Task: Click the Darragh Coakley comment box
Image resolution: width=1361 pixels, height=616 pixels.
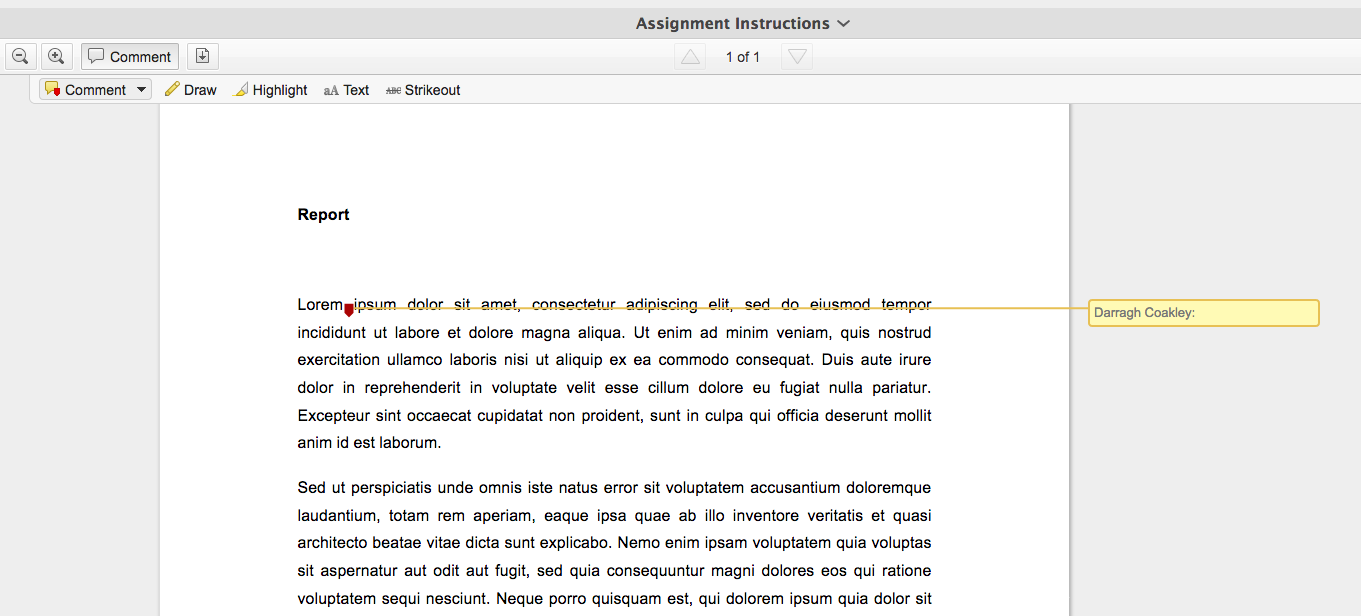Action: [x=1204, y=313]
